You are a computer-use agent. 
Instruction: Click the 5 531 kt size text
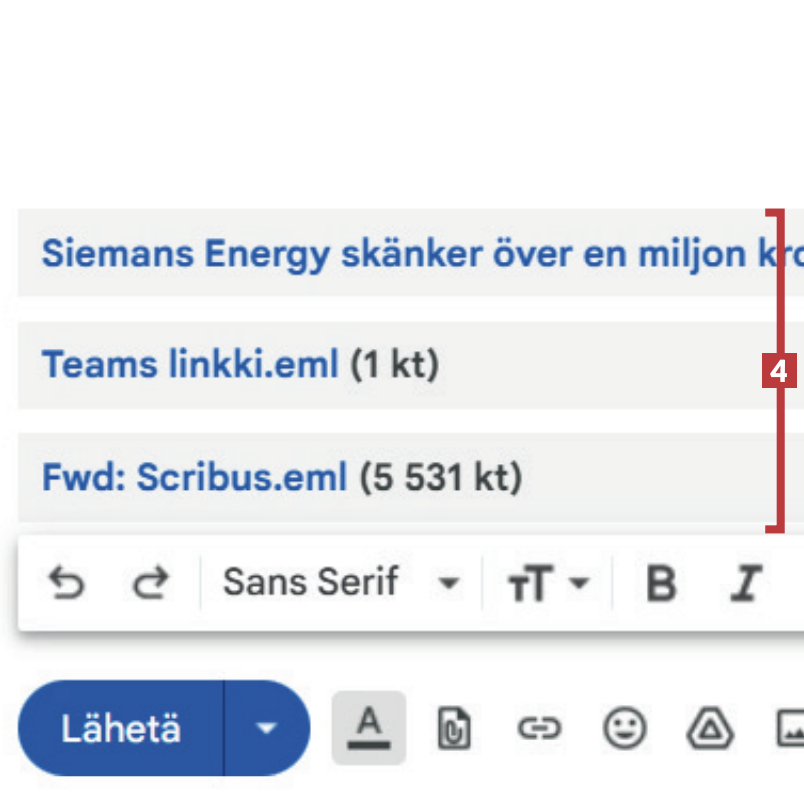[x=441, y=478]
